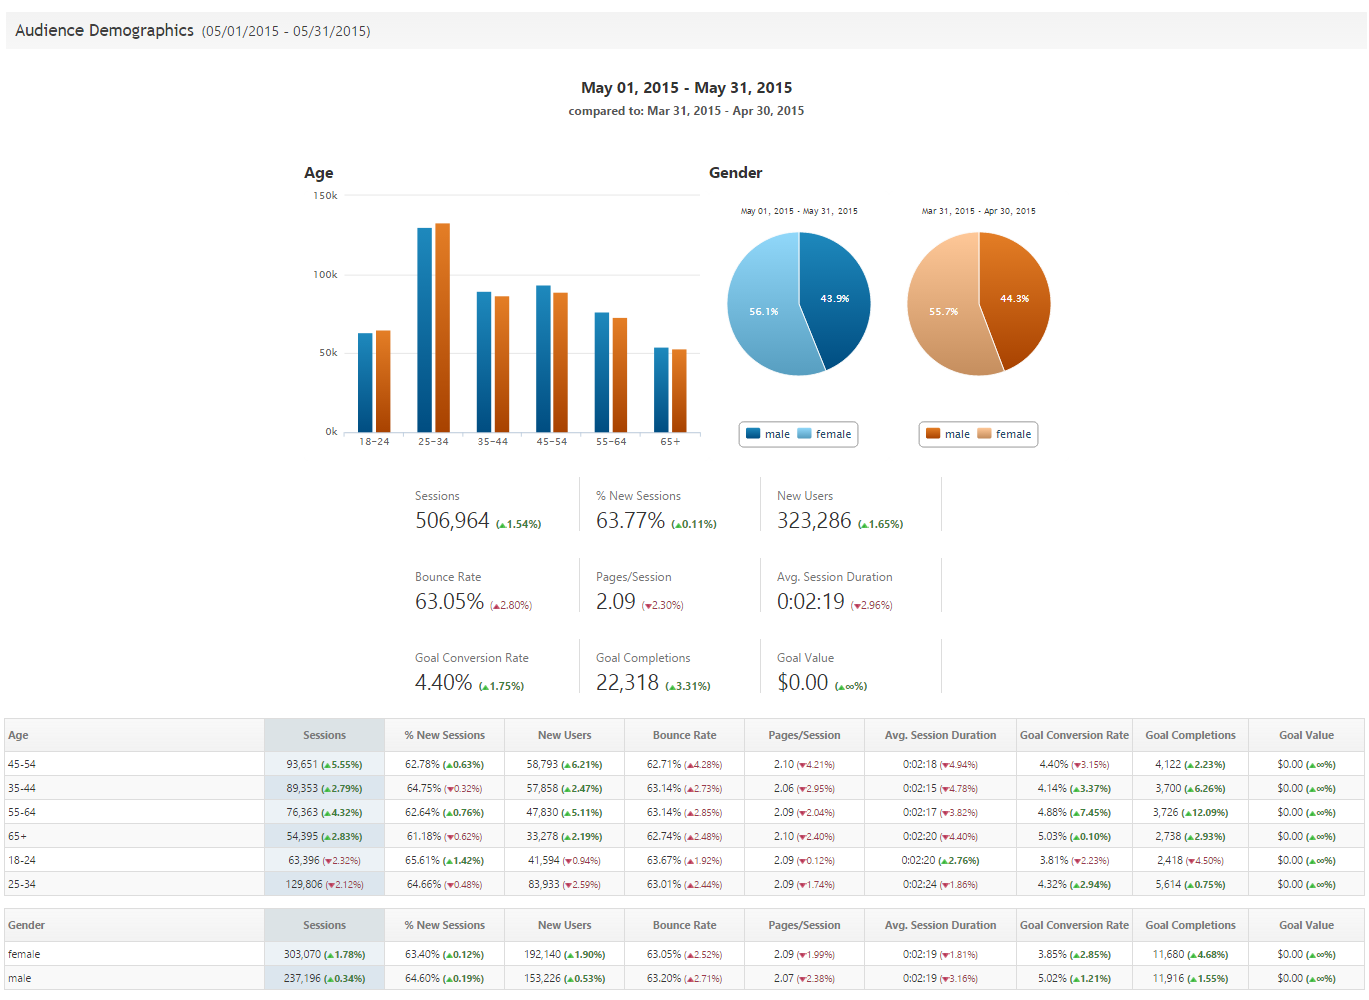Click the Avg. Session Duration value 0:02:19

coord(810,602)
